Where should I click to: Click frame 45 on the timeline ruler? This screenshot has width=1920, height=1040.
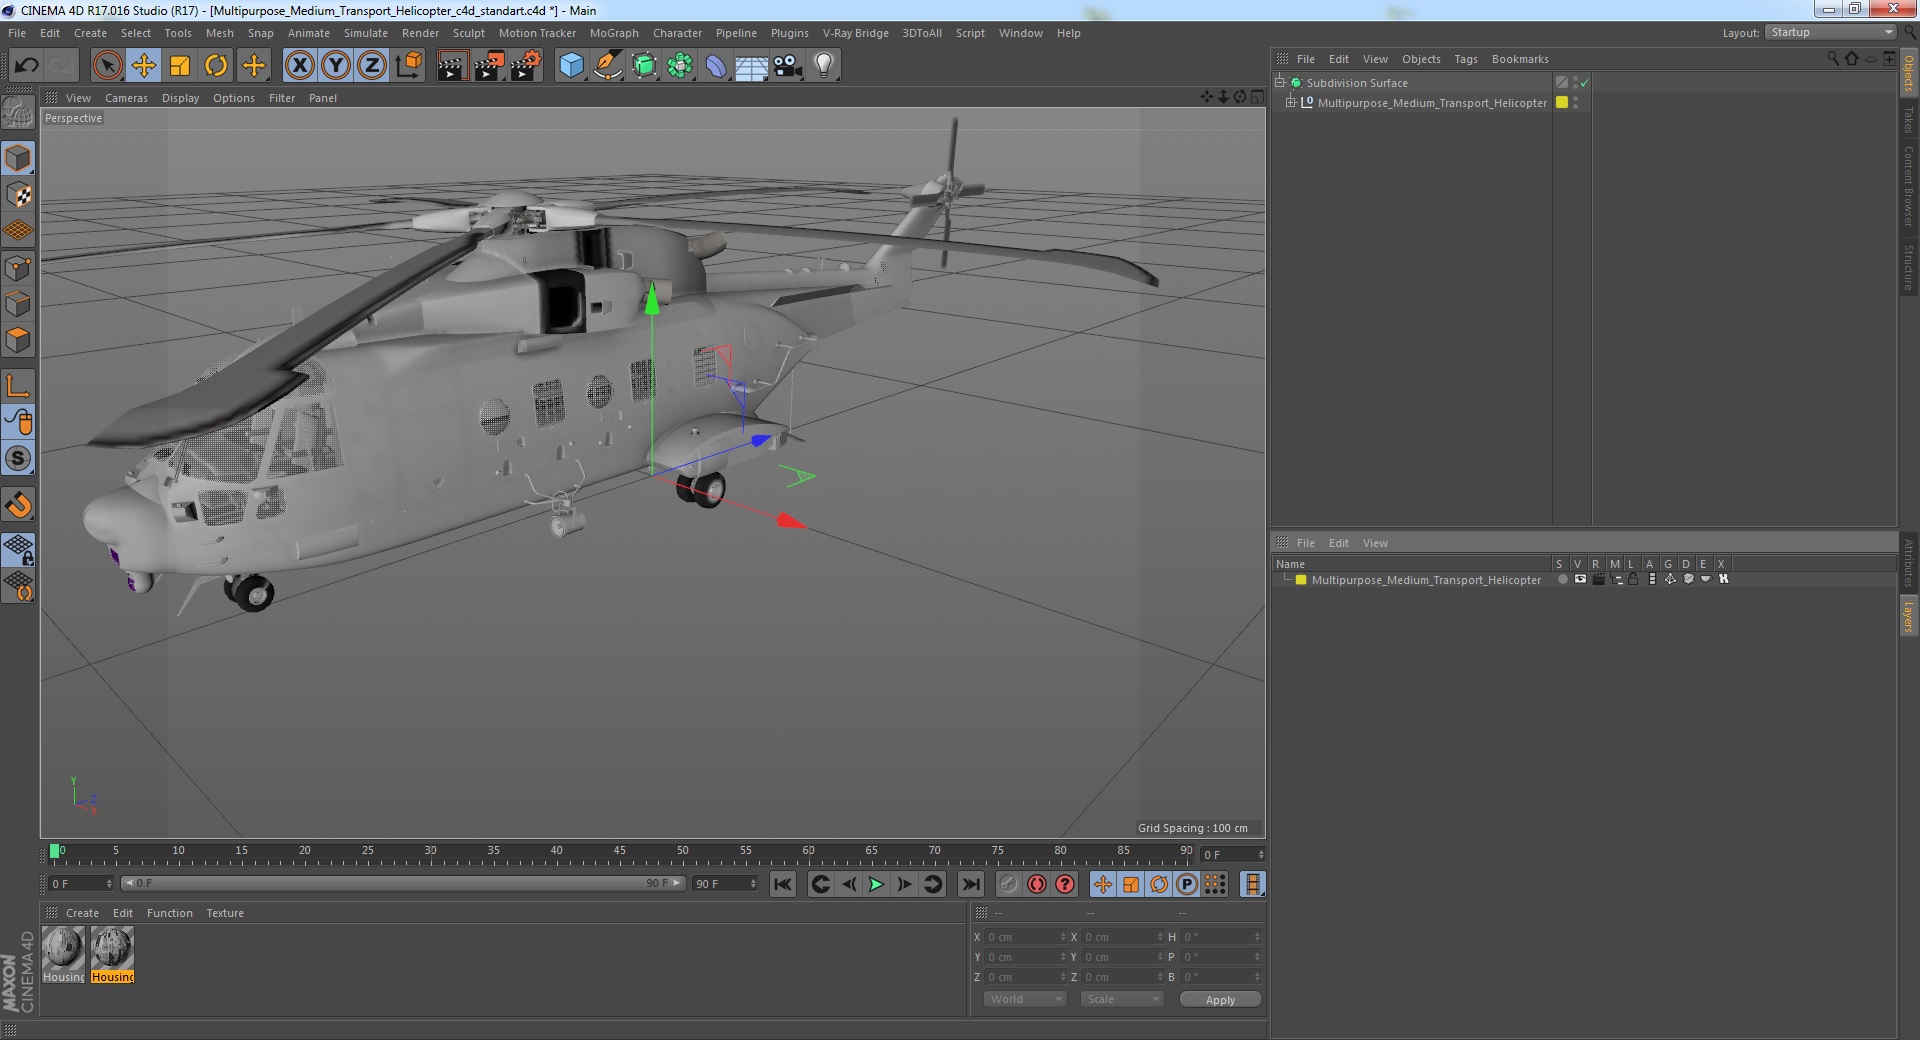pyautogui.click(x=619, y=851)
